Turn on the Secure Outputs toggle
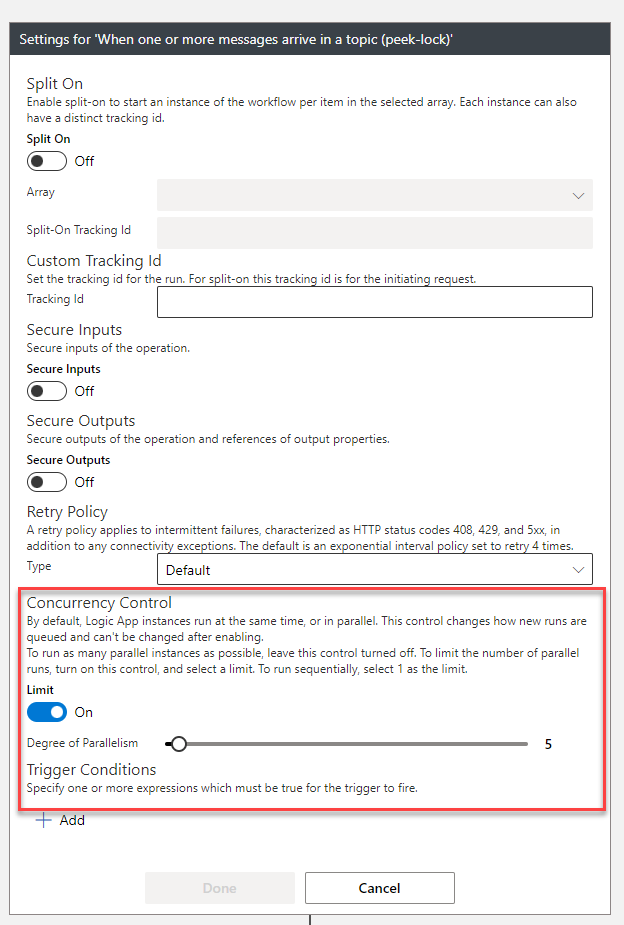Screen dimensions: 624x925 pos(47,482)
